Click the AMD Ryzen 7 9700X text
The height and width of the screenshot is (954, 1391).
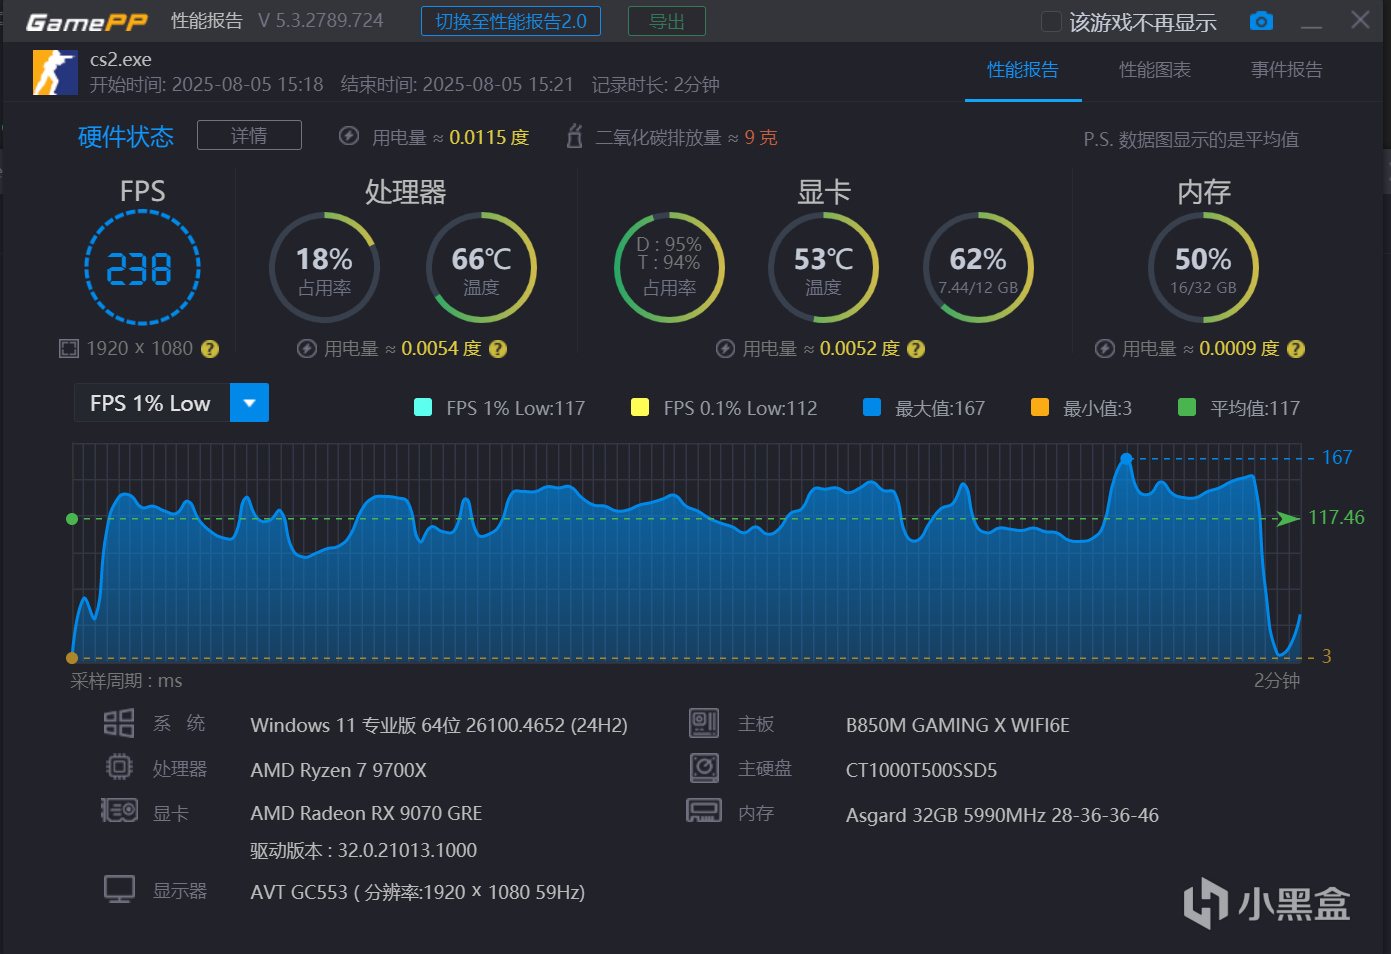coord(338,770)
